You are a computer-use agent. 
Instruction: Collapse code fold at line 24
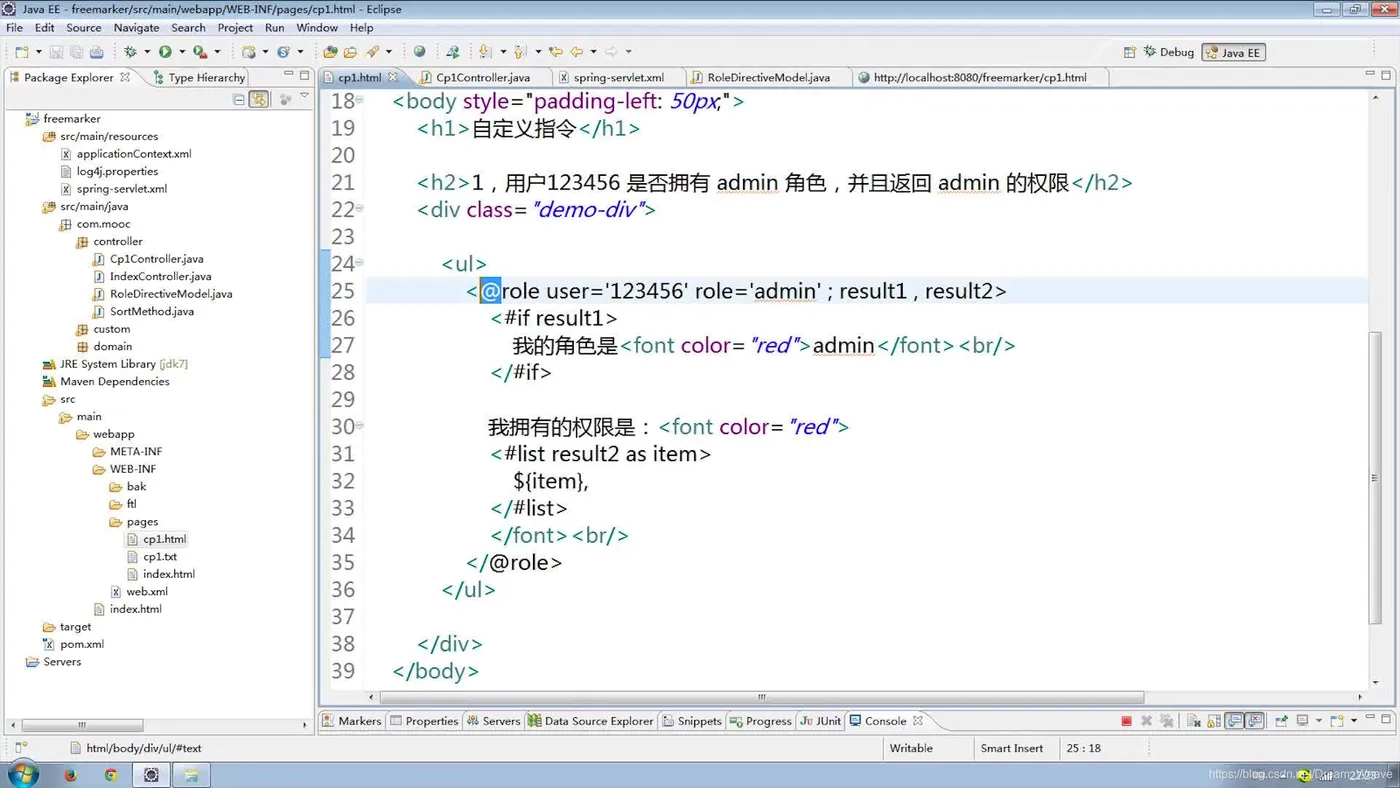point(360,263)
